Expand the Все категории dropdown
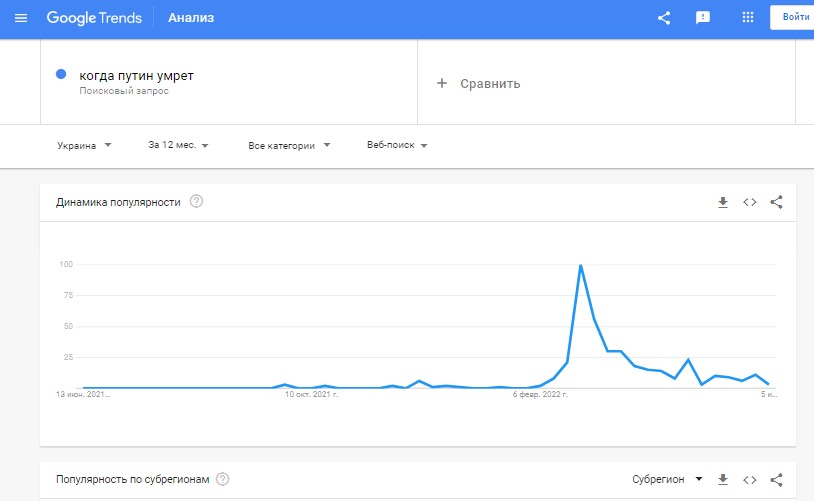Screen dimensions: 814x501 289,145
